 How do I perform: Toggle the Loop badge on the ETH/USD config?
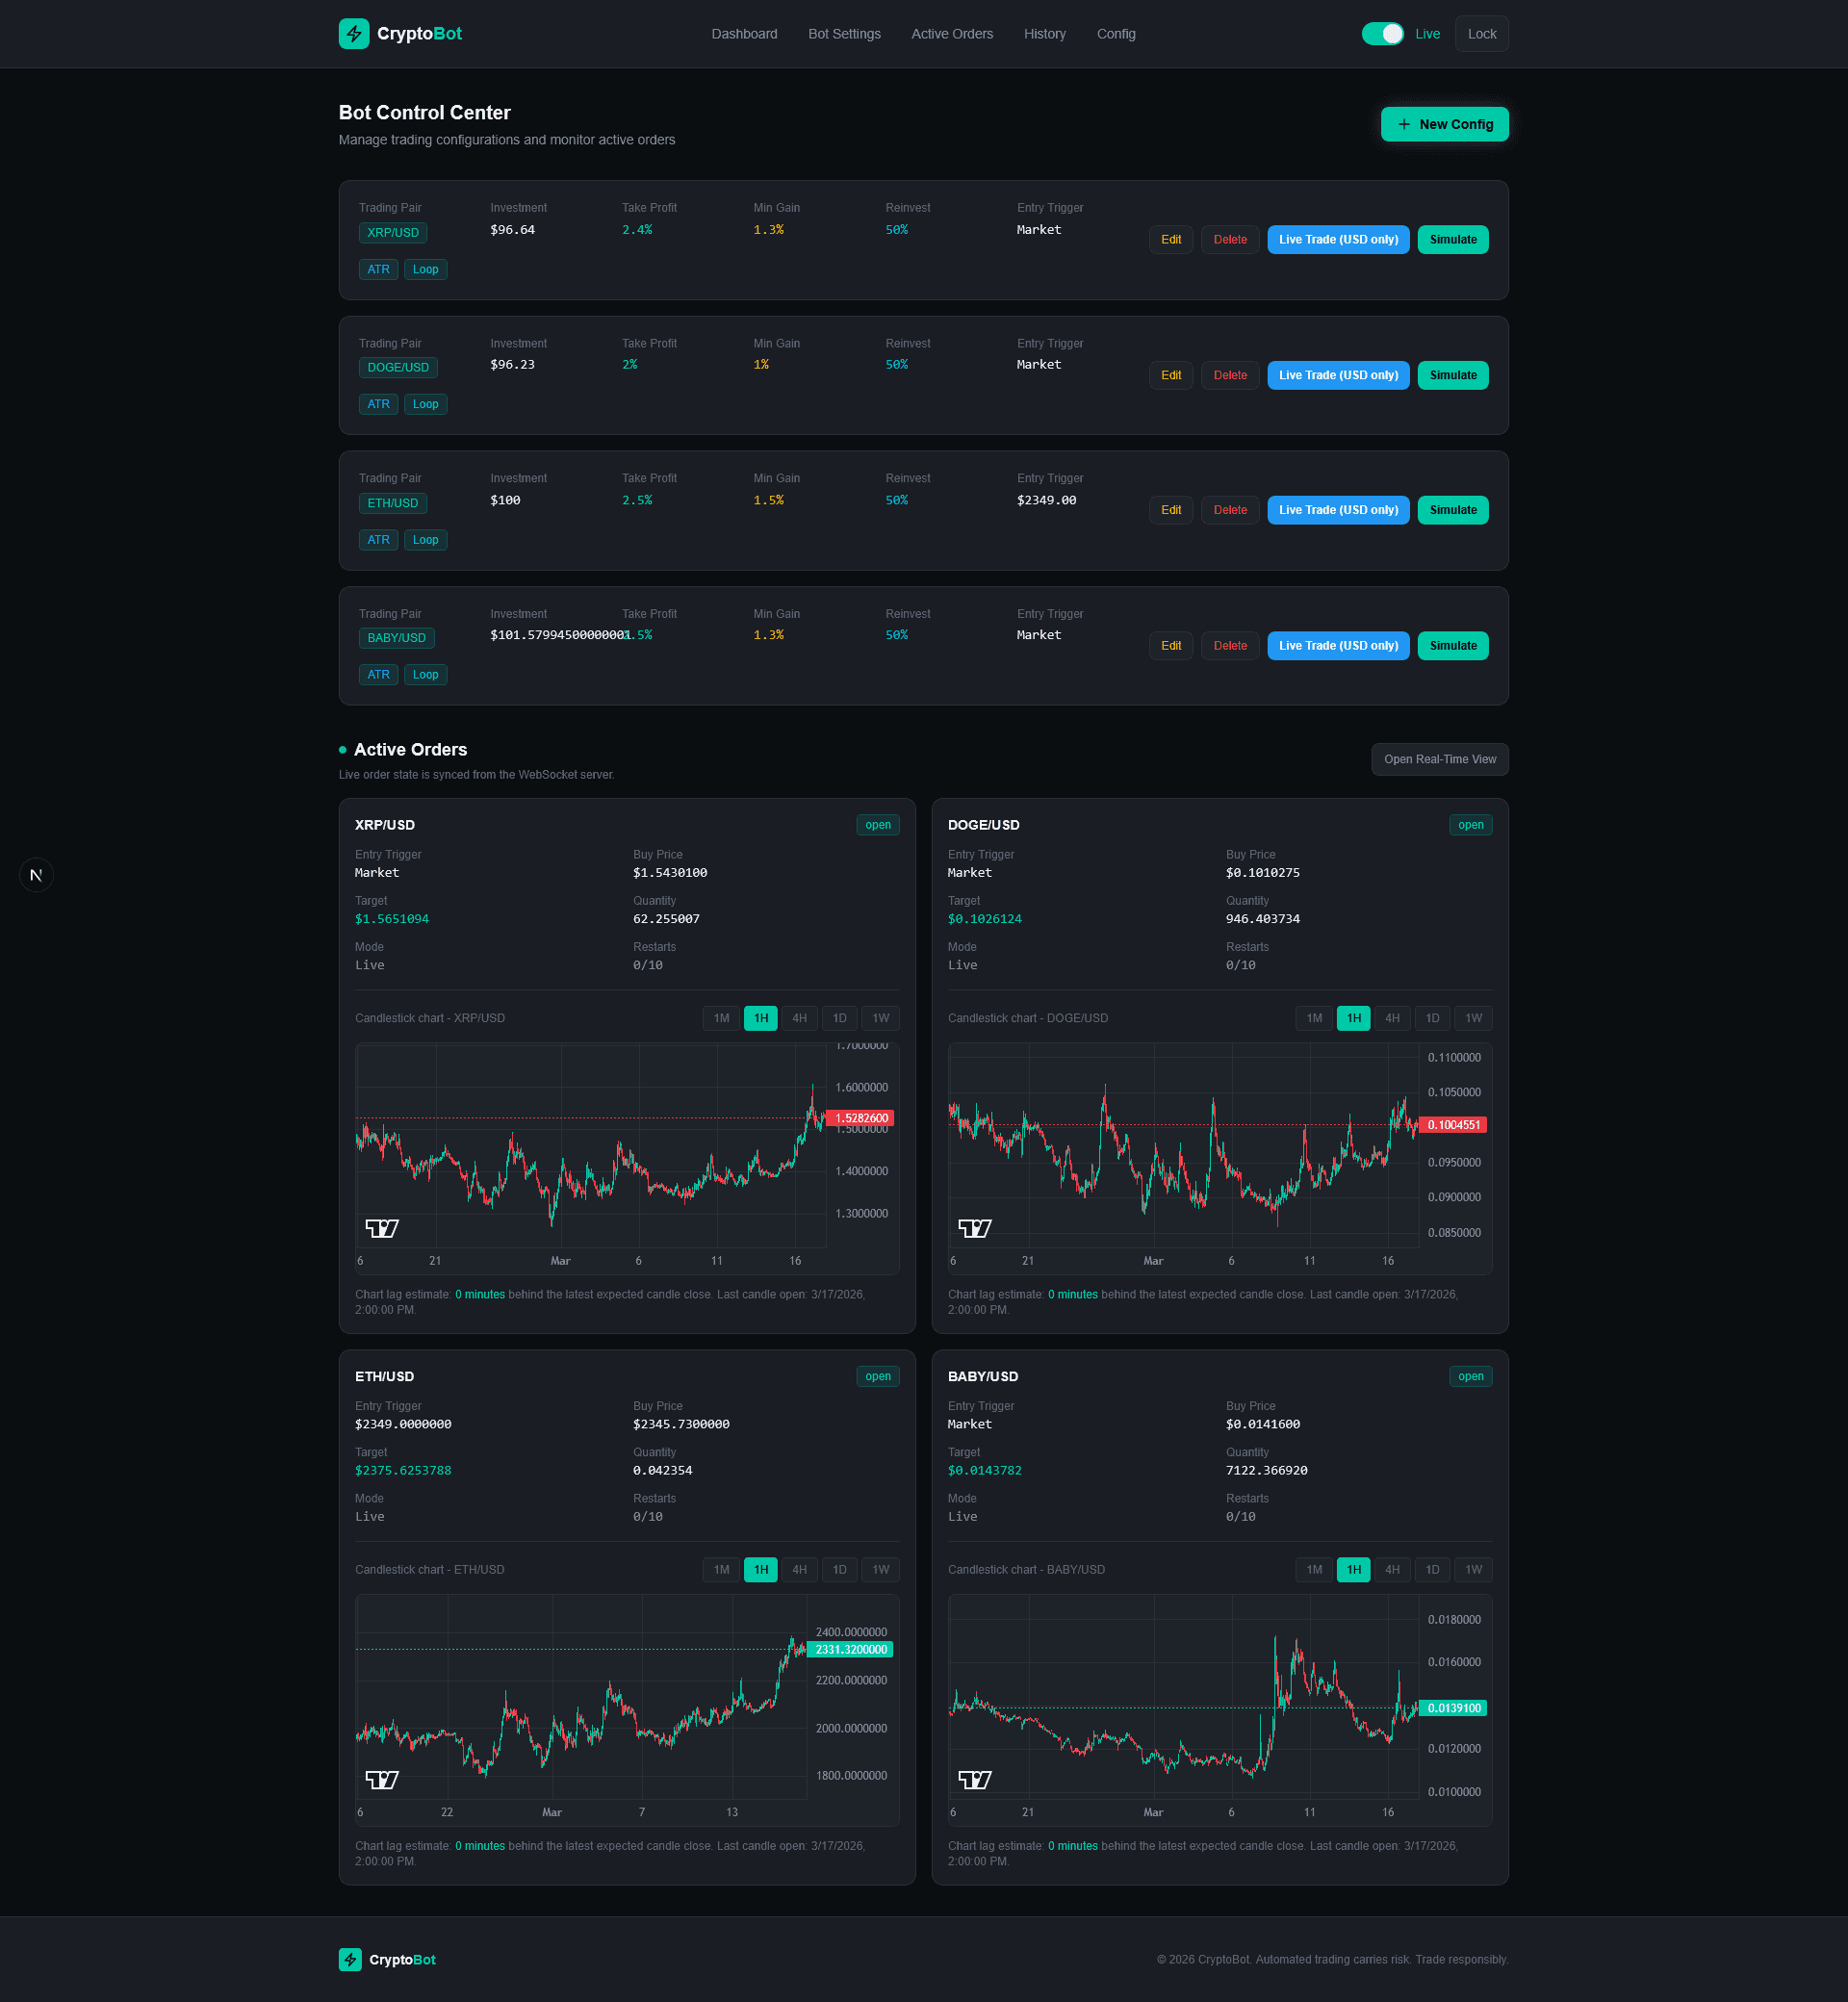425,539
